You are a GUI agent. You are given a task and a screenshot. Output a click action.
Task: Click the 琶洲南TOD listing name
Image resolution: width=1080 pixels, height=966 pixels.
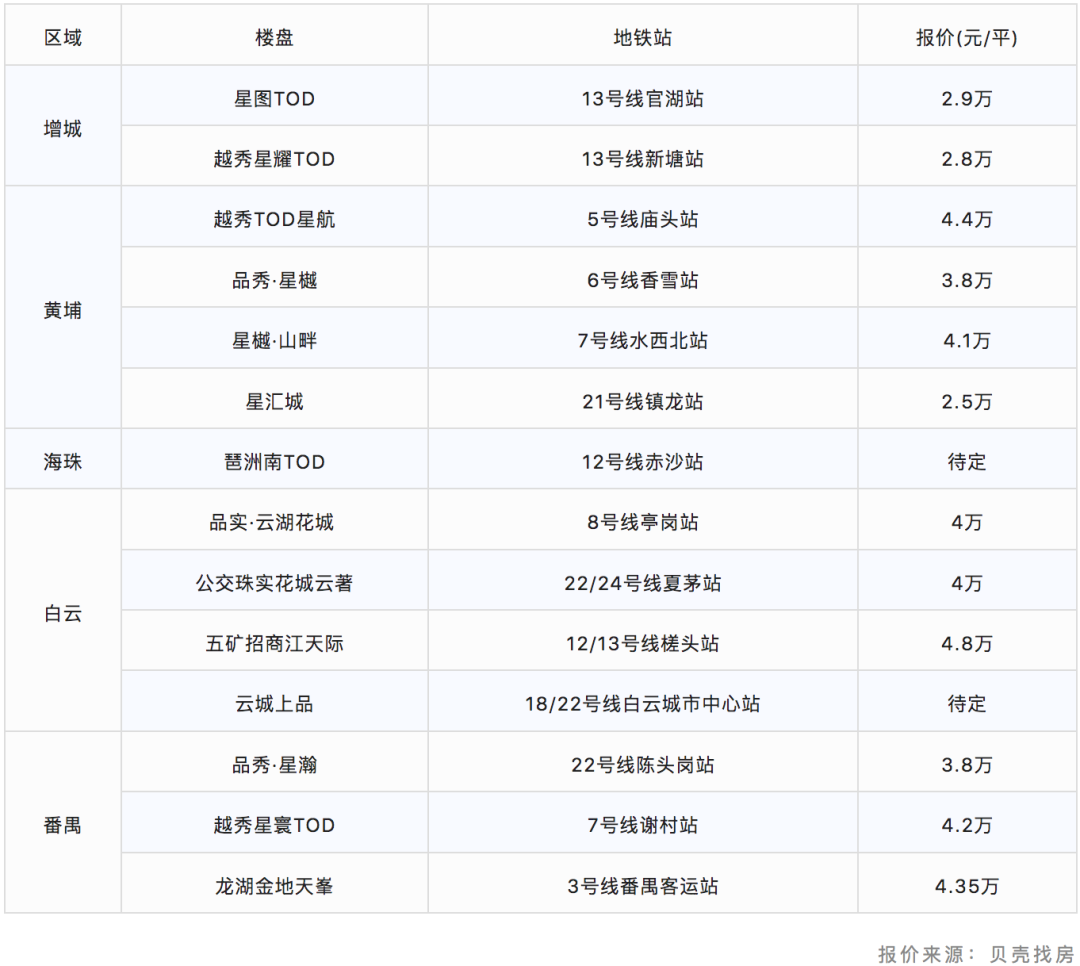[274, 460]
